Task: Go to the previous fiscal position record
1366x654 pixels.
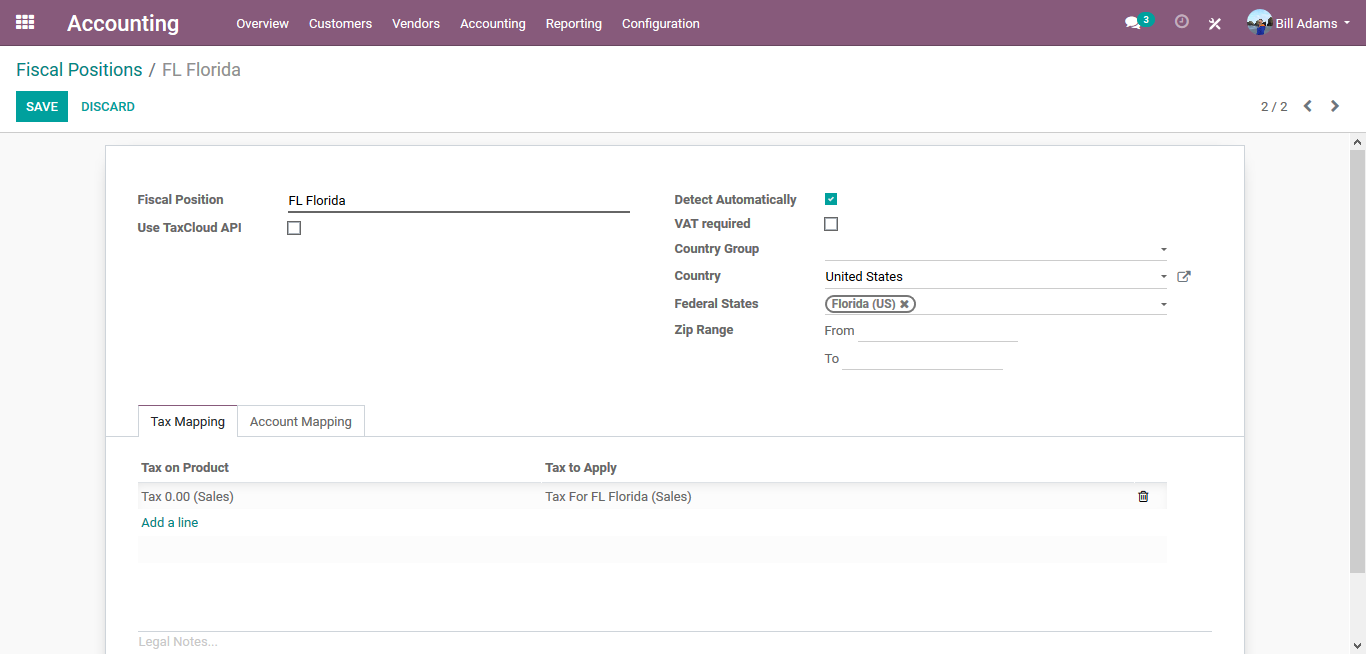Action: [1307, 106]
